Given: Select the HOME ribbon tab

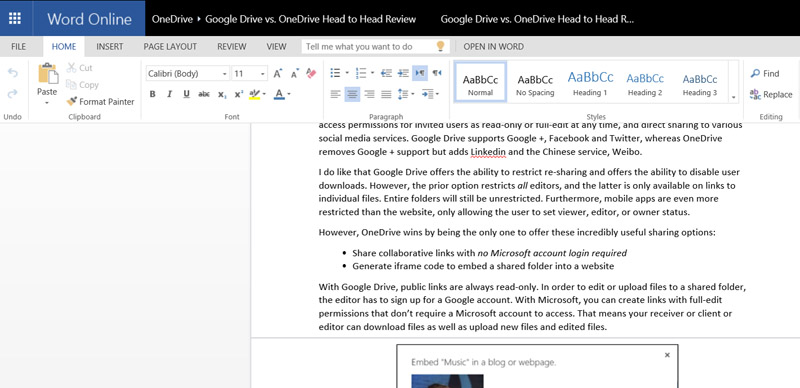Looking at the screenshot, I should (64, 46).
